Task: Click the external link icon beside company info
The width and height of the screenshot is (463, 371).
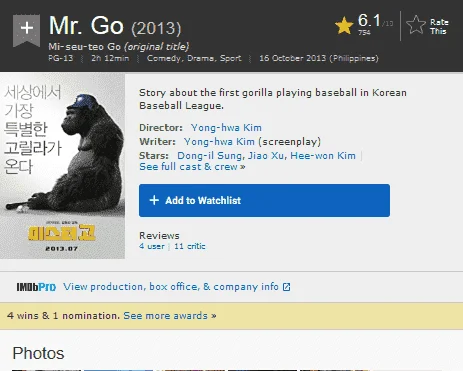Action: click(x=286, y=287)
